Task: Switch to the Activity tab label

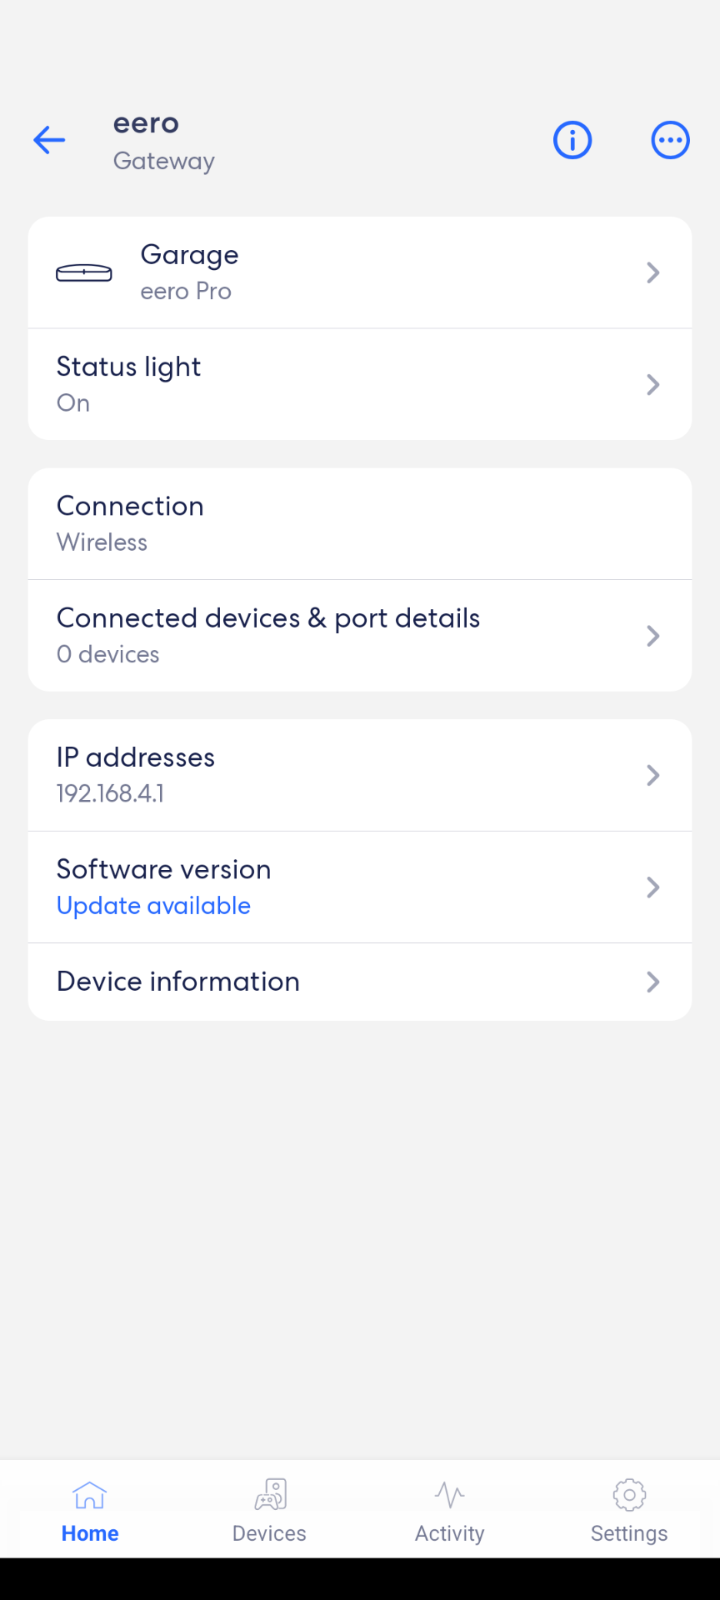Action: coord(450,1533)
